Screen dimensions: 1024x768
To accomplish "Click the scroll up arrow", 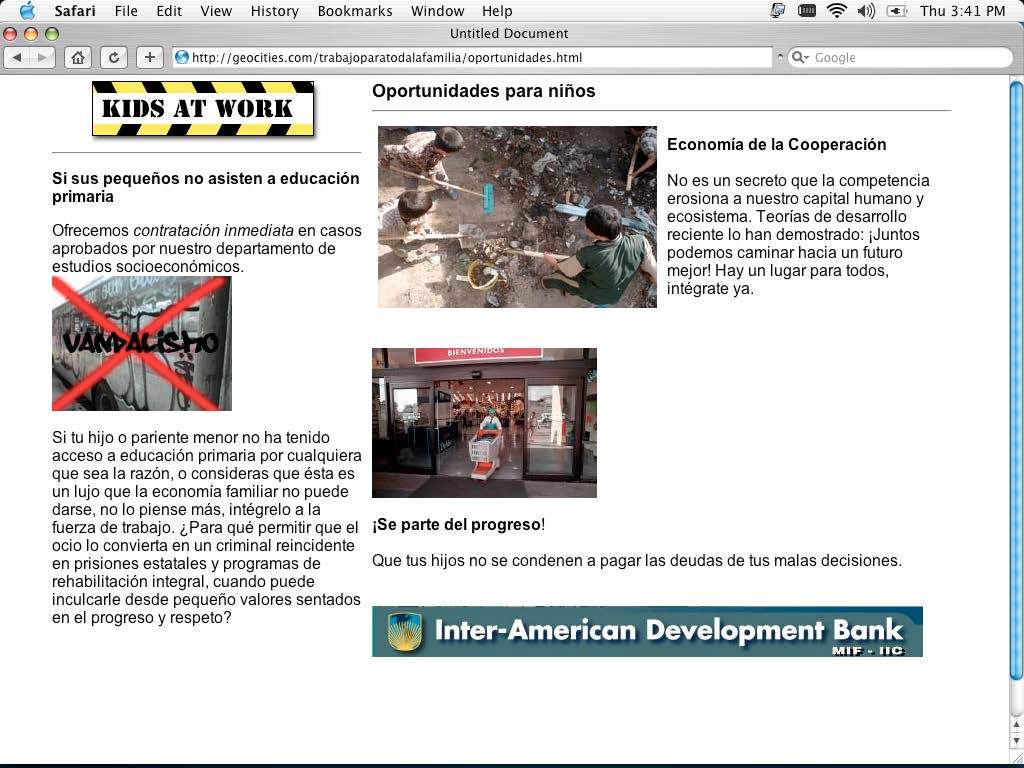I will click(1016, 725).
